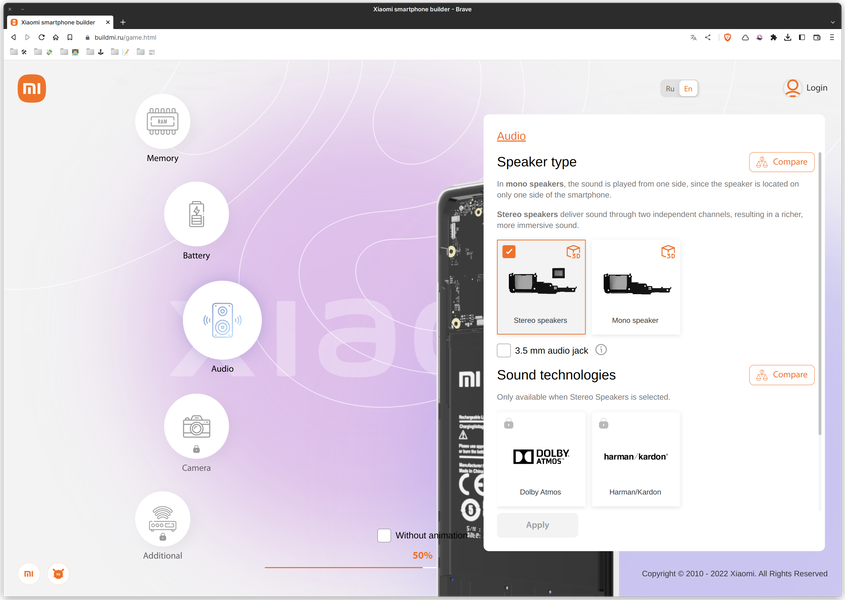Click the Sound technologies heading
The height and width of the screenshot is (600, 845).
click(556, 375)
